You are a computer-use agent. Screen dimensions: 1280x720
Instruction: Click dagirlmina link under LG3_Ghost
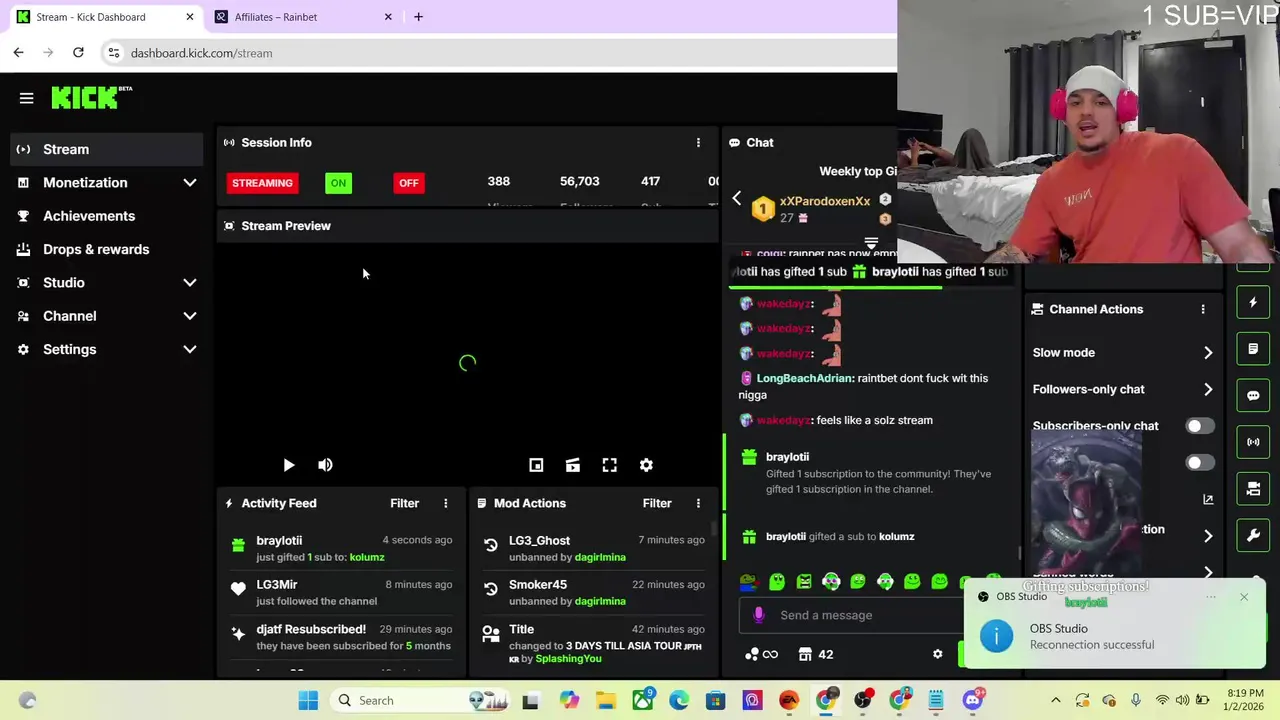point(600,557)
